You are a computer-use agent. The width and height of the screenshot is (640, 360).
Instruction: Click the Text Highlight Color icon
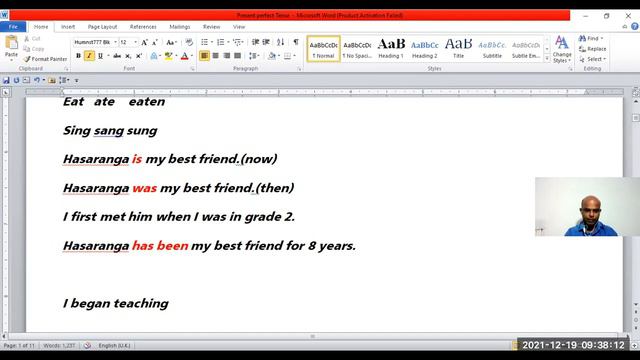click(168, 56)
